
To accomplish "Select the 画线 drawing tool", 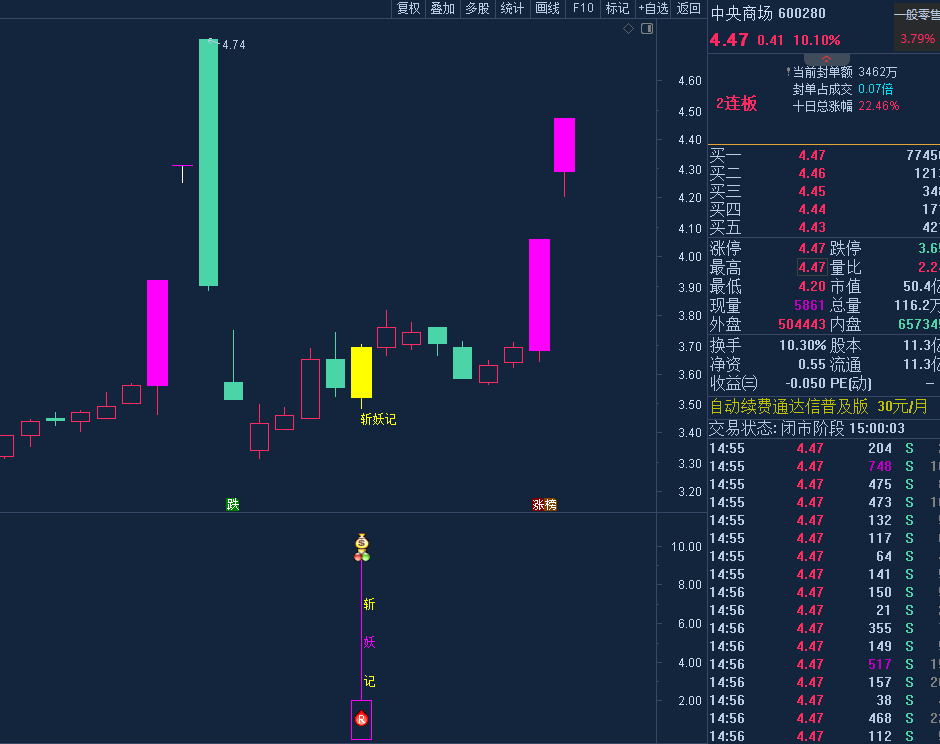I will coord(547,9).
